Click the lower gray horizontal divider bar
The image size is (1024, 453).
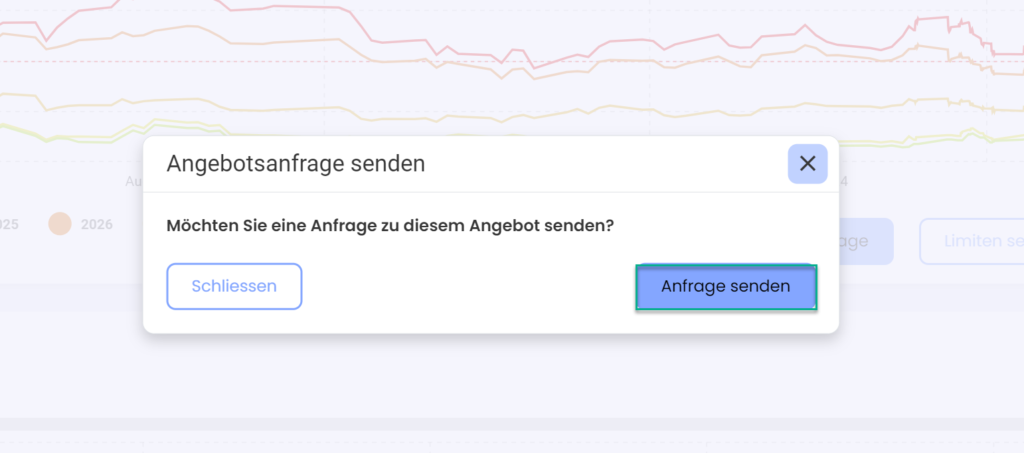[512, 424]
